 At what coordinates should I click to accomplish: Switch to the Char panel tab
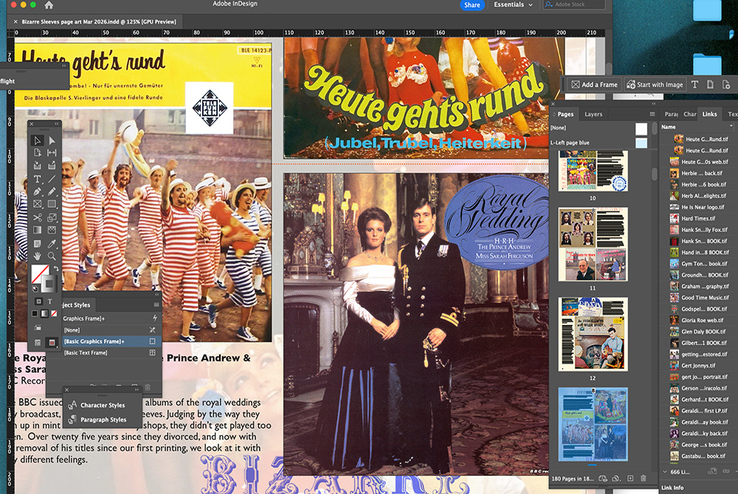690,114
